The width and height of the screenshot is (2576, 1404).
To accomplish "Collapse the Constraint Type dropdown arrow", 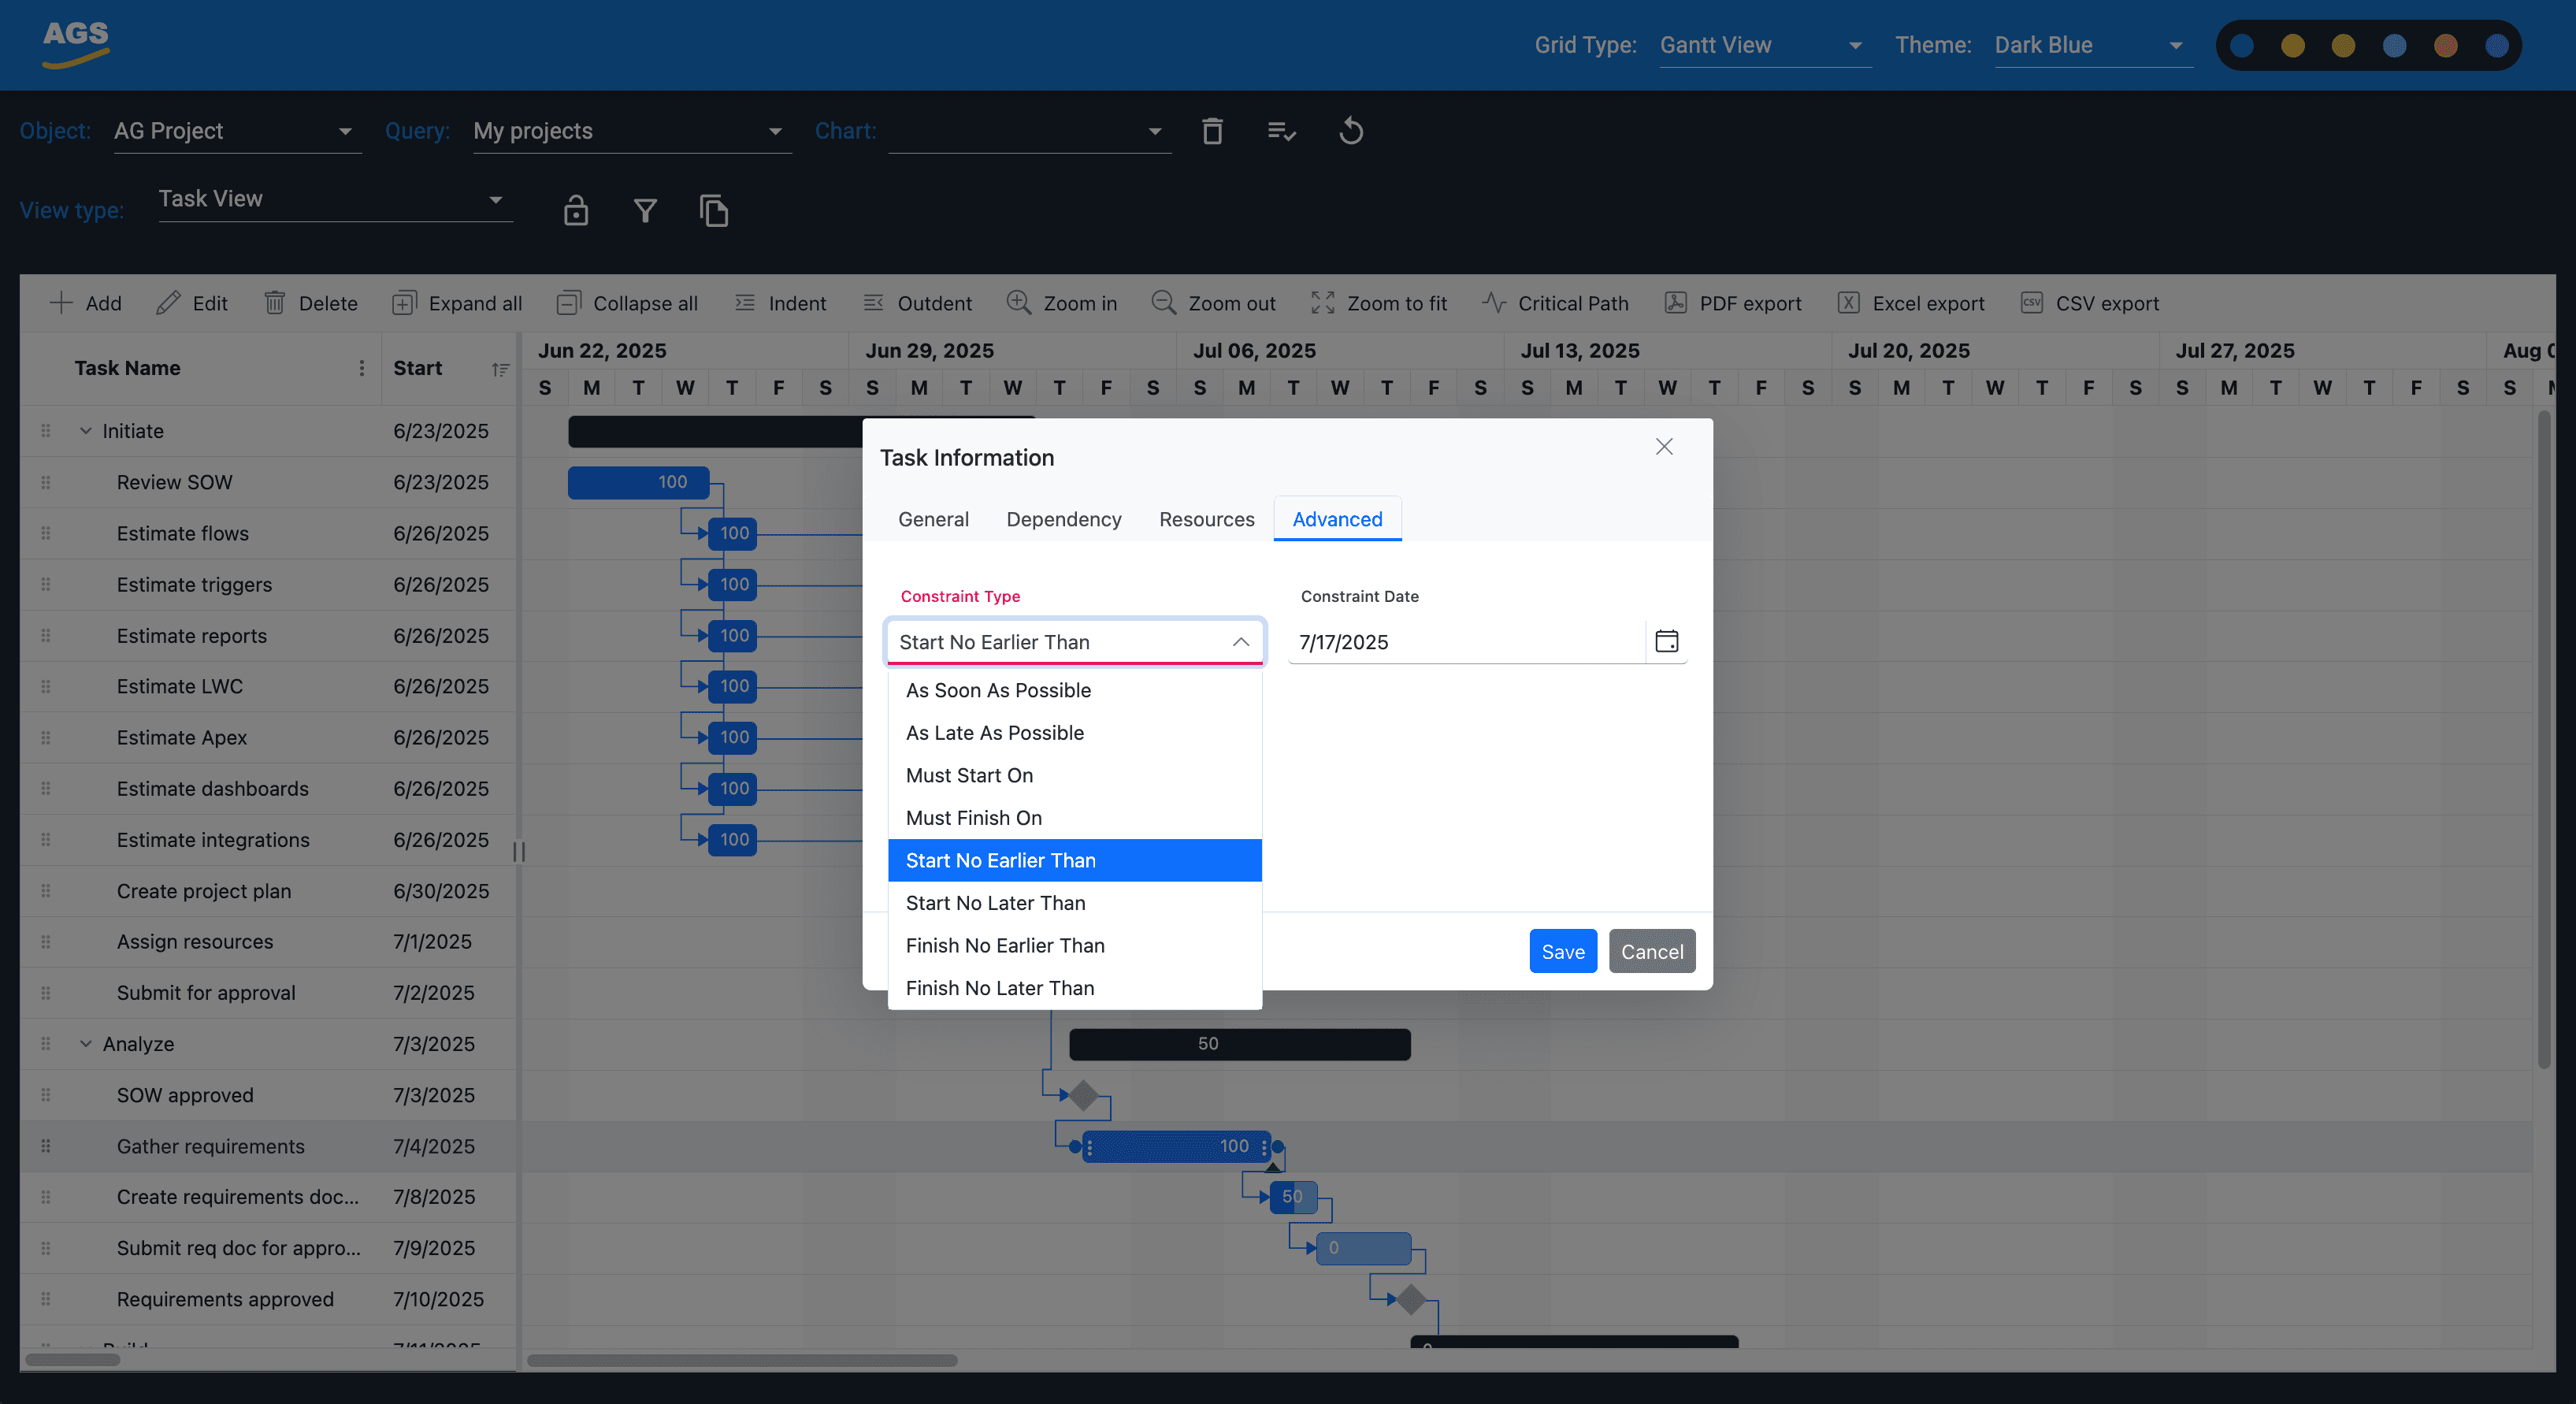I will 1240,642.
